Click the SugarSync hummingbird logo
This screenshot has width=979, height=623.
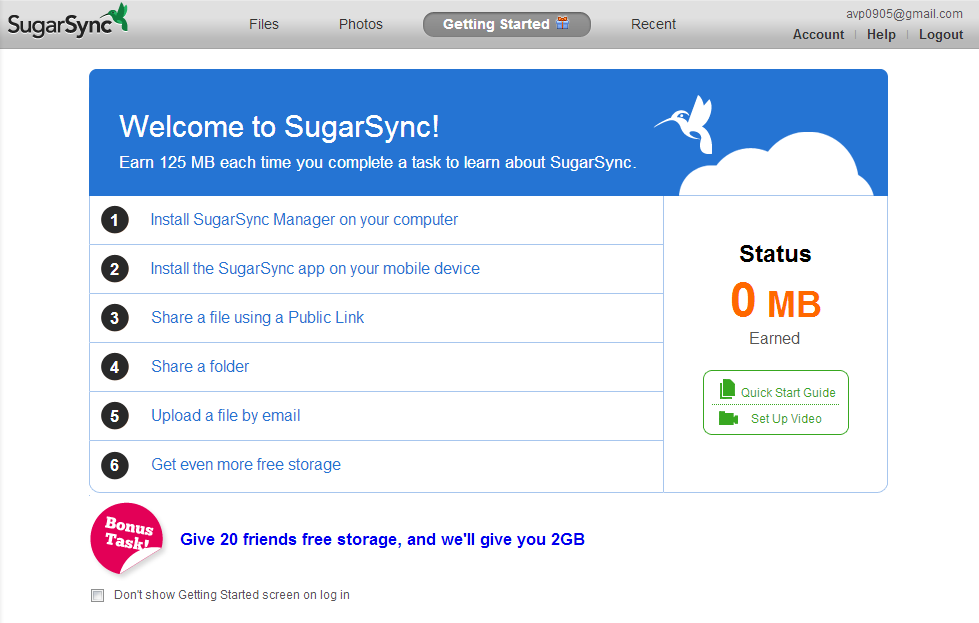[x=67, y=22]
